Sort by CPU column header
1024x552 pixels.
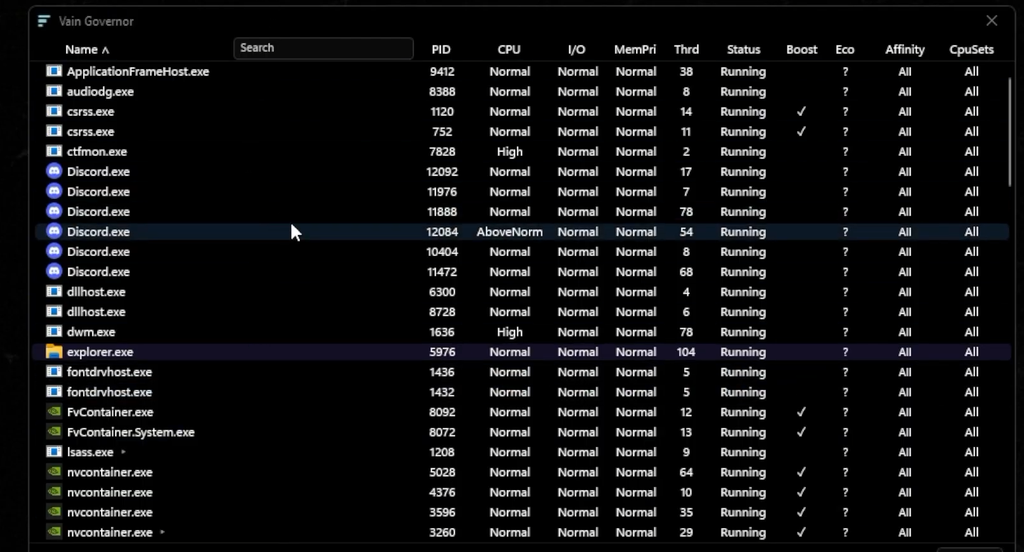509,50
